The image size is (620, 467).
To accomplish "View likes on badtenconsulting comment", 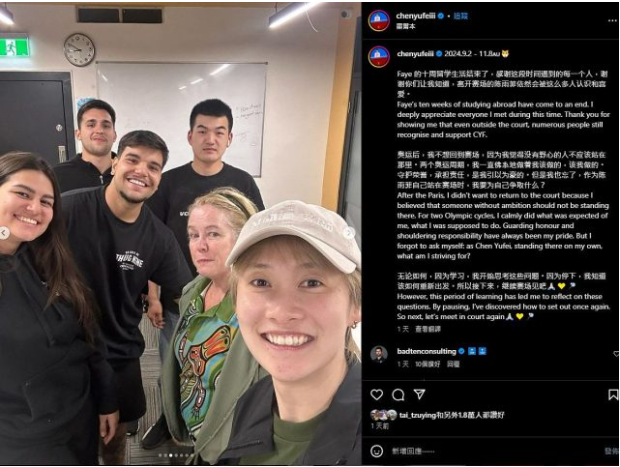I will 427,364.
